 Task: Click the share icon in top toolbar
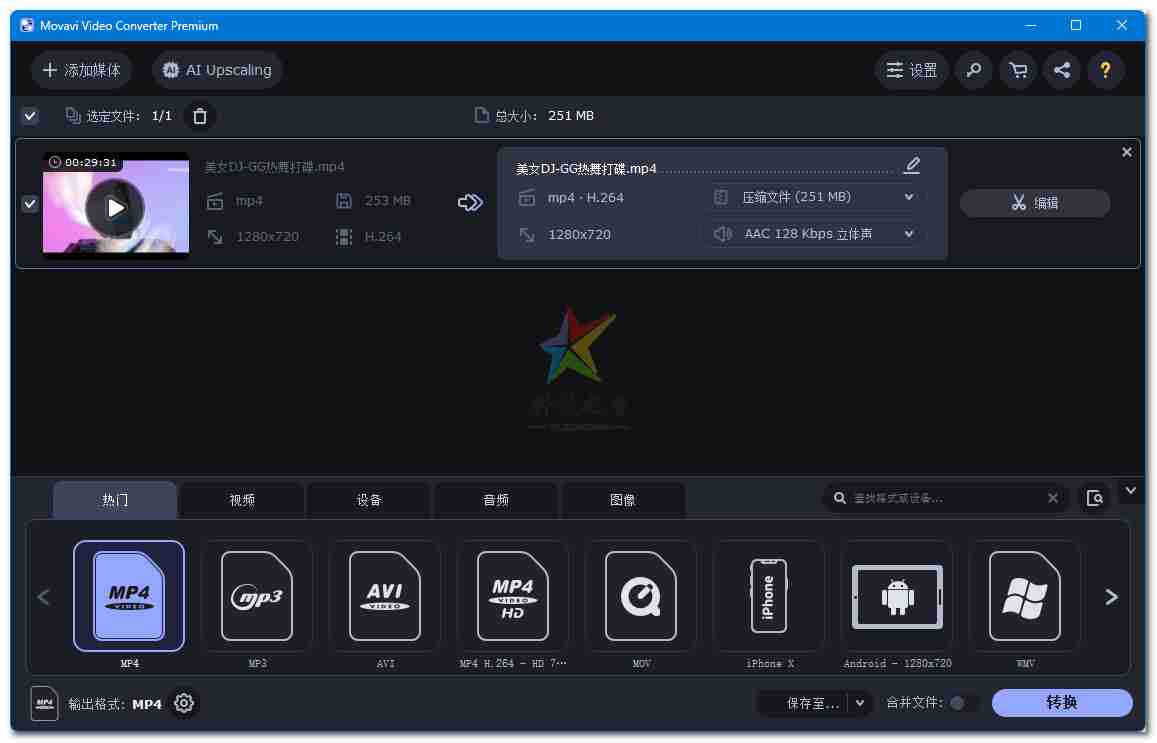click(1062, 70)
